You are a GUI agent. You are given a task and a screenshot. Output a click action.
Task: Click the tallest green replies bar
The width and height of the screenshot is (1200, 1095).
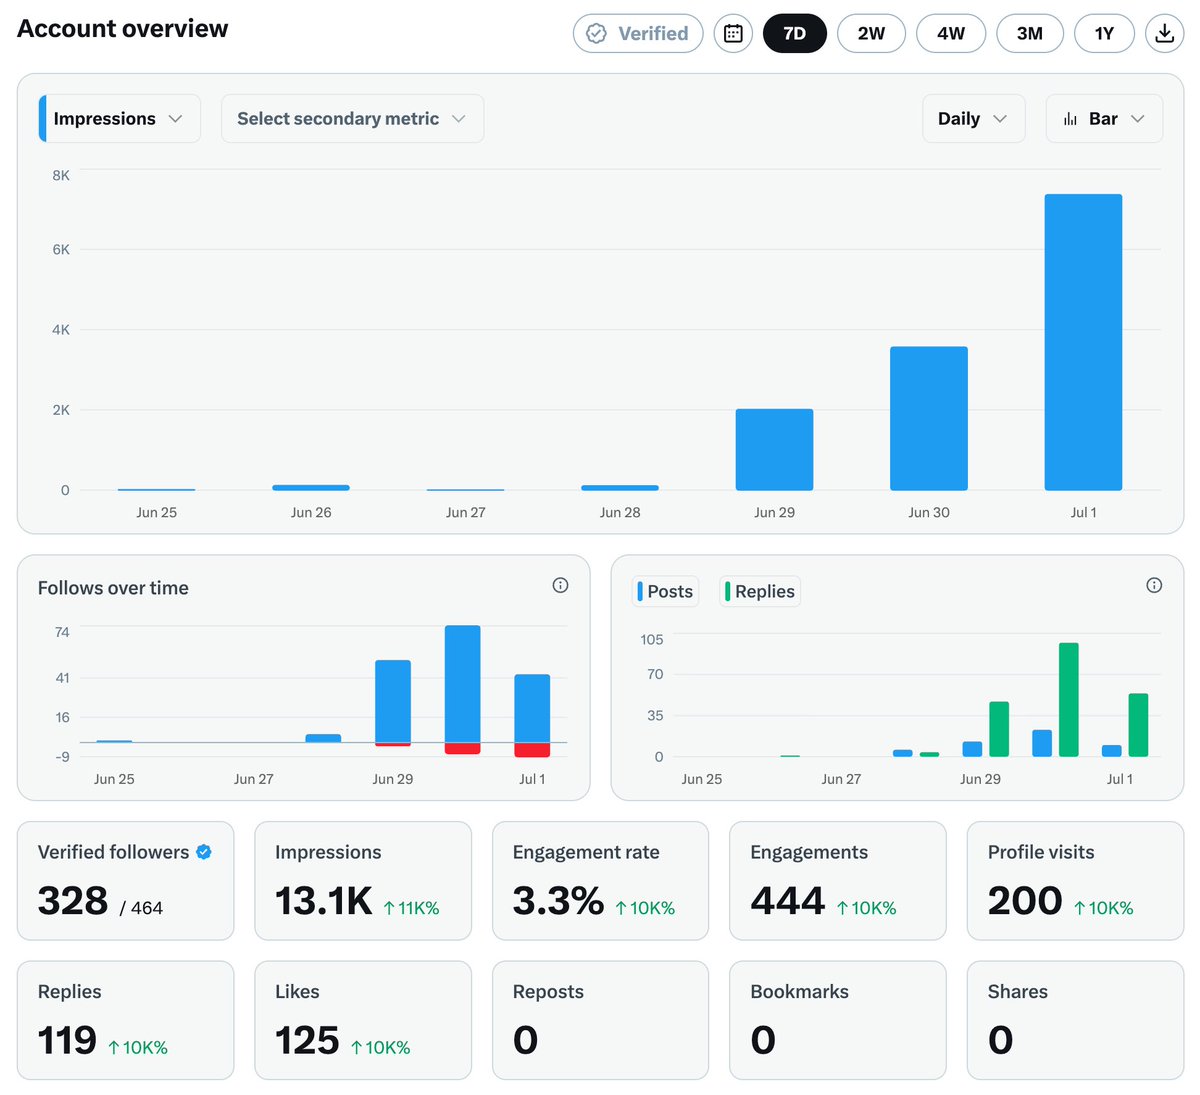click(x=1068, y=700)
